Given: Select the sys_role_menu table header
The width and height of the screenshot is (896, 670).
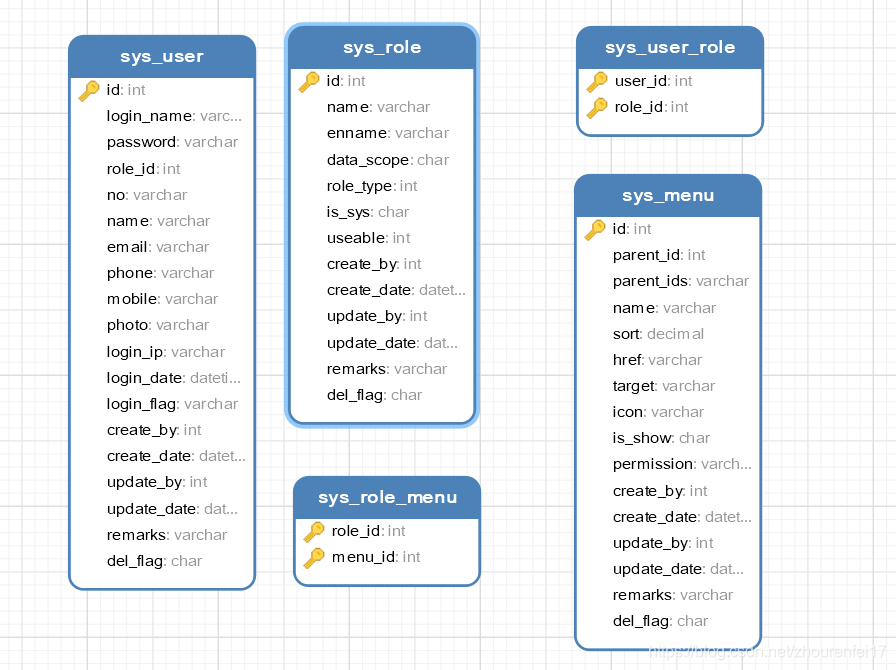Looking at the screenshot, I should click(386, 497).
